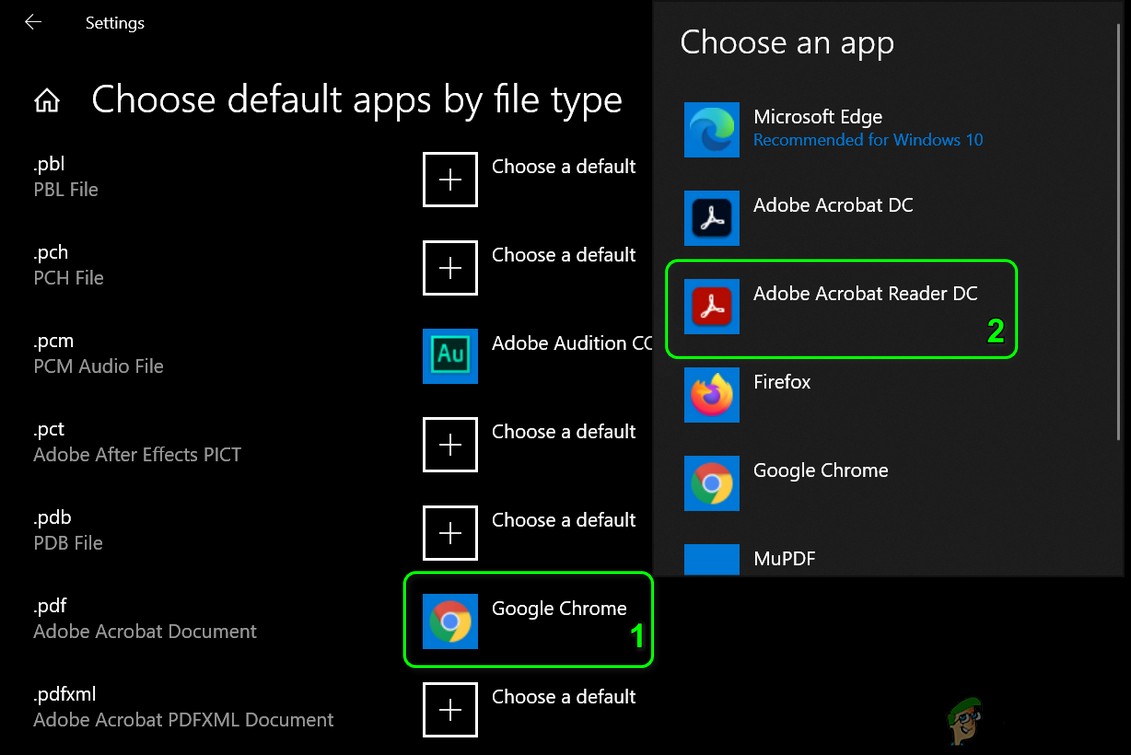The image size is (1131, 755).
Task: Choose a default for .pdfxml document
Action: pos(563,697)
